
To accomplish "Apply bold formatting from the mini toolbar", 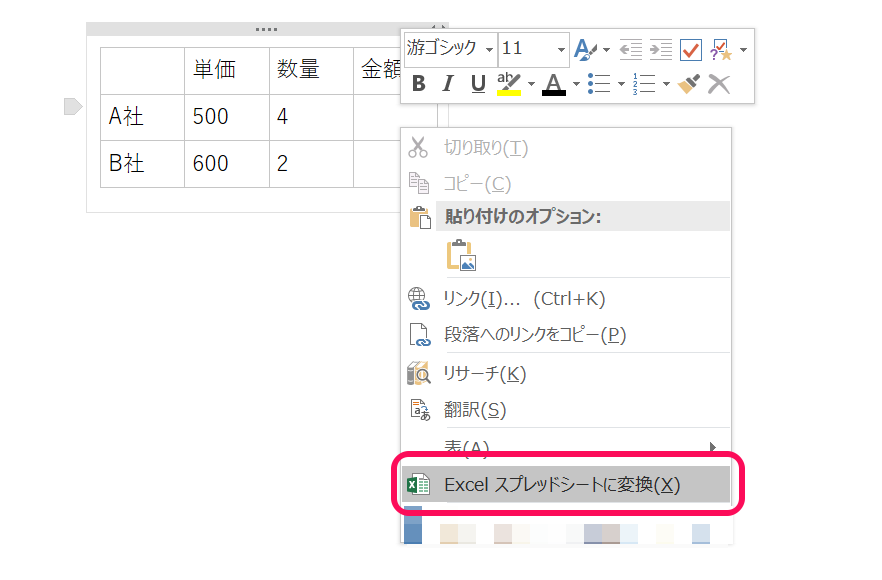I will 419,85.
